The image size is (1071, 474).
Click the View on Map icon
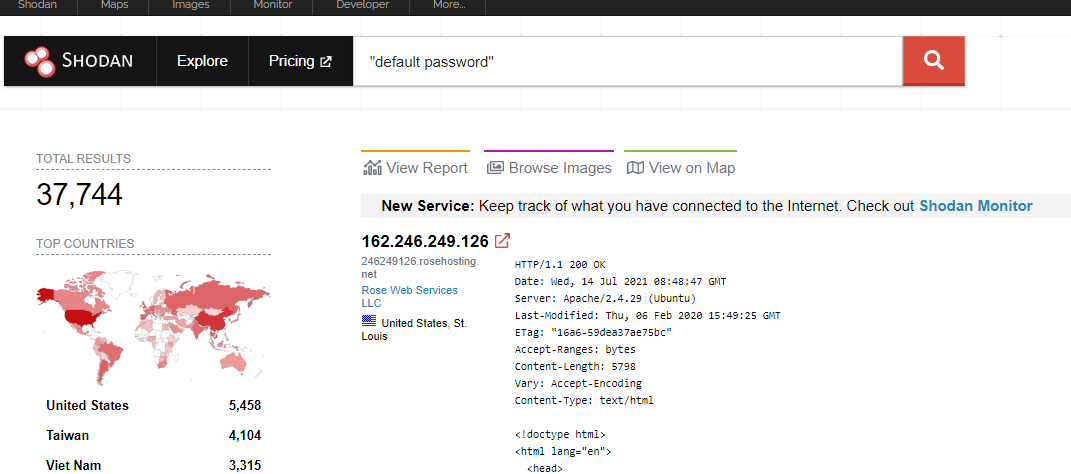point(635,168)
